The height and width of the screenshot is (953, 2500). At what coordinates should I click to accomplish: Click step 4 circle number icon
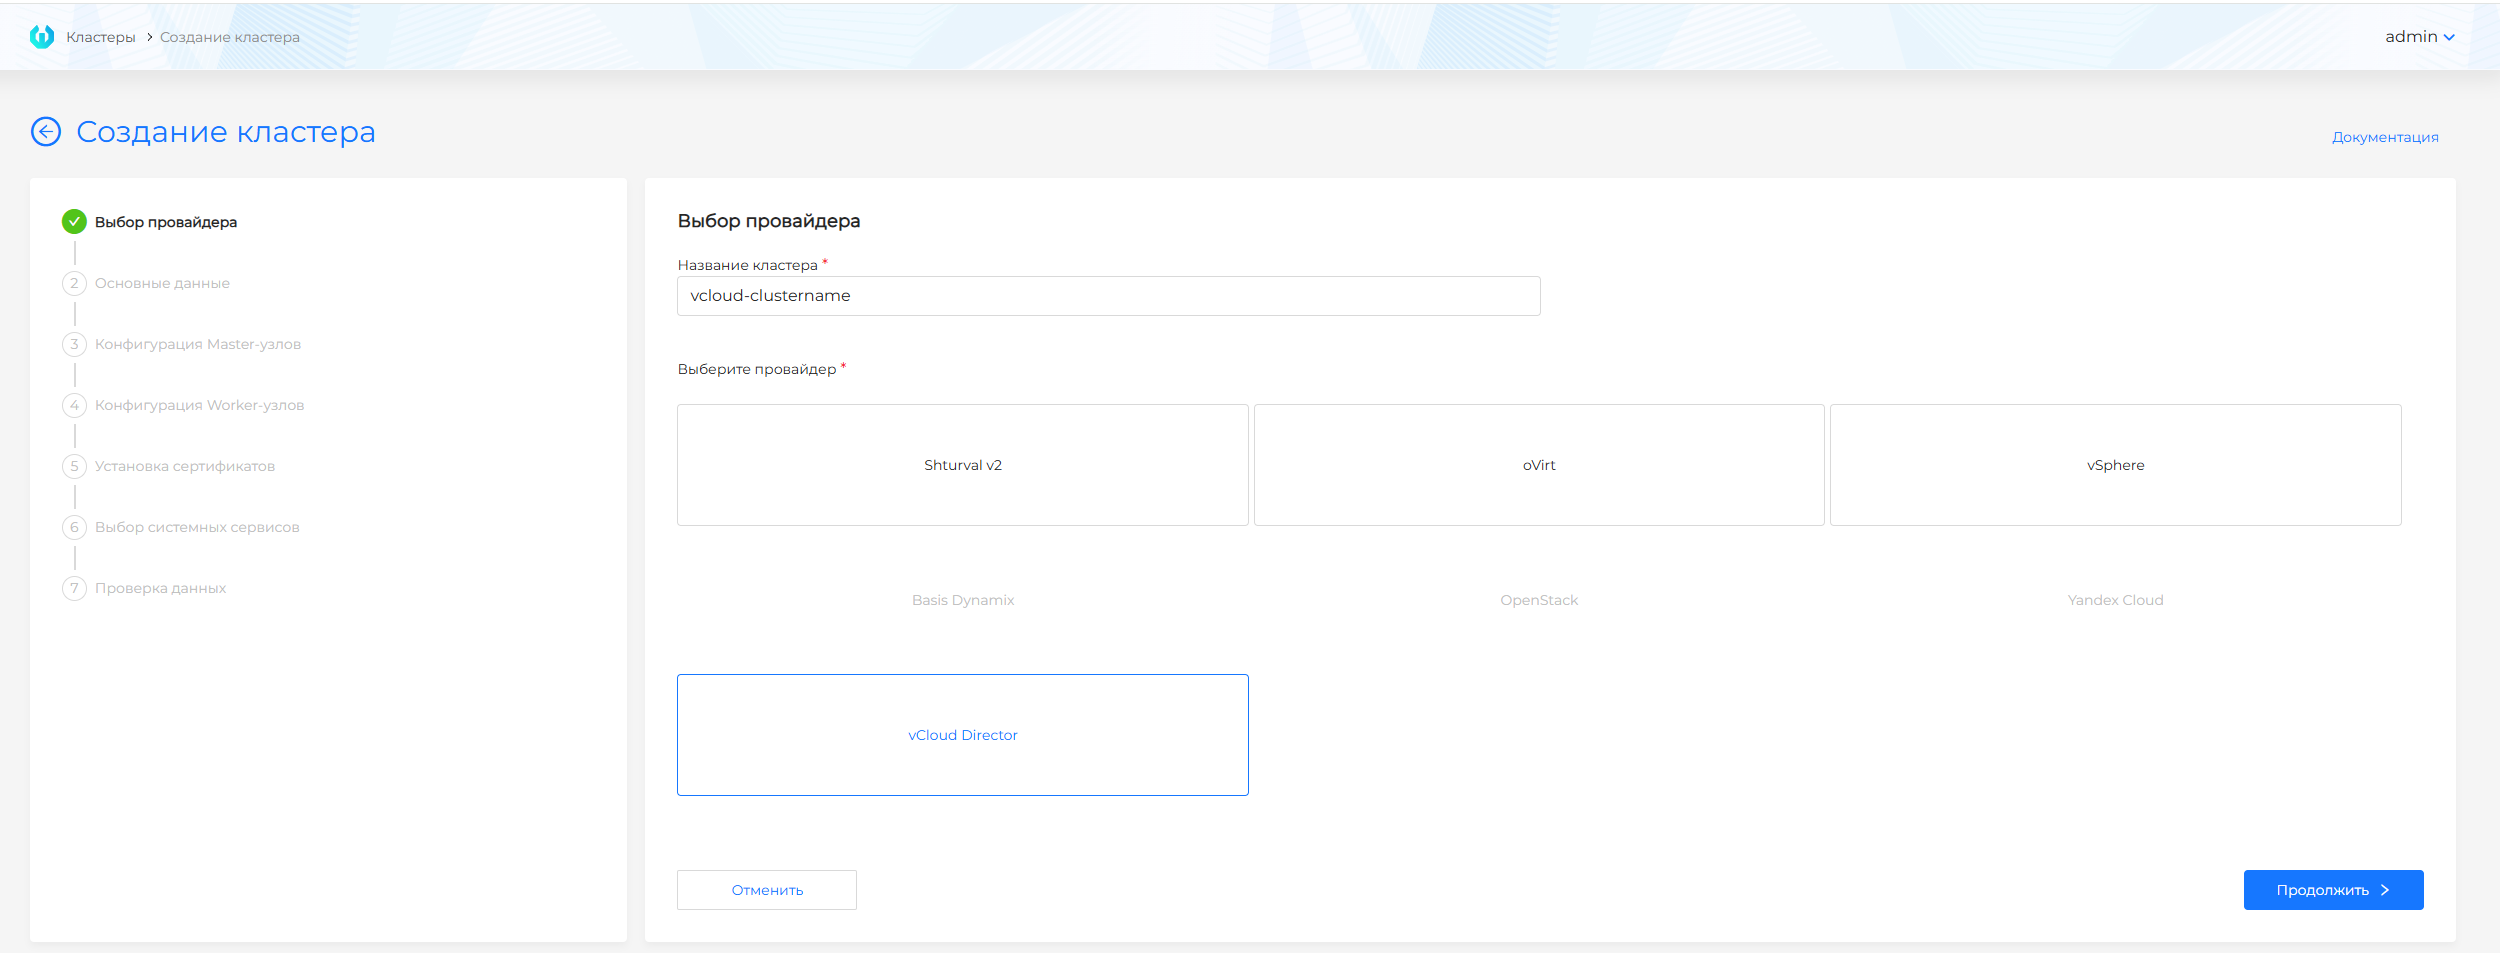[74, 405]
